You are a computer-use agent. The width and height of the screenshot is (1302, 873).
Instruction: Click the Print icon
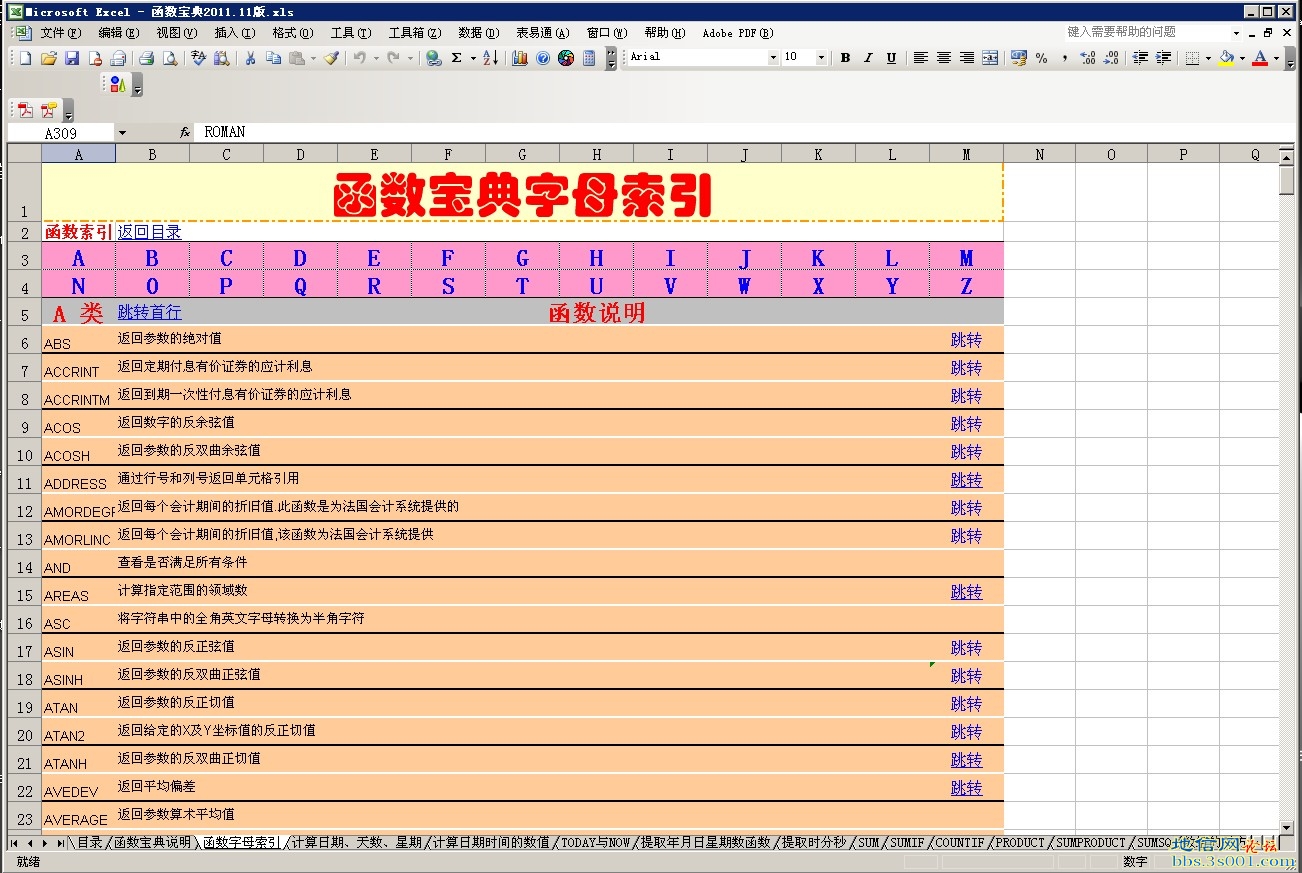(146, 58)
